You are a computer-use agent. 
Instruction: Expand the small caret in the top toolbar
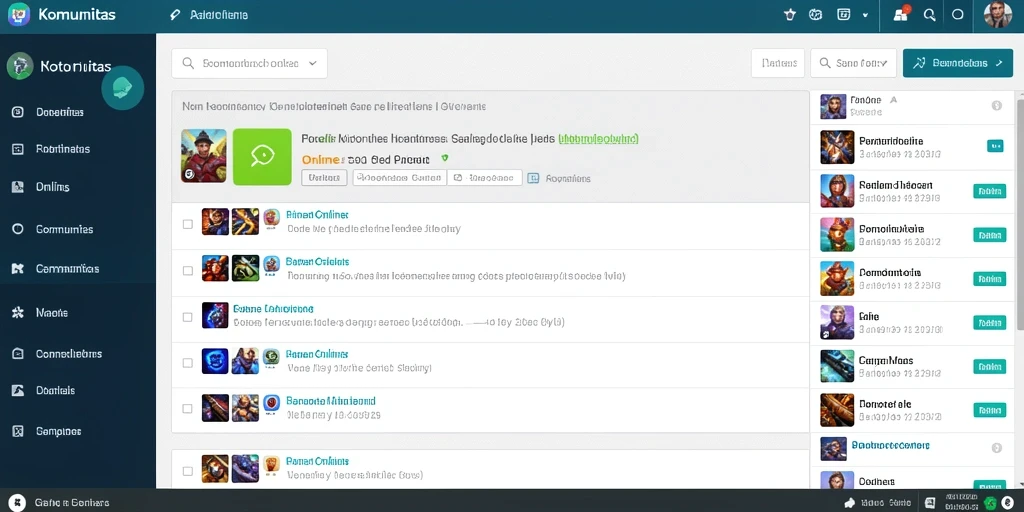pyautogui.click(x=865, y=15)
